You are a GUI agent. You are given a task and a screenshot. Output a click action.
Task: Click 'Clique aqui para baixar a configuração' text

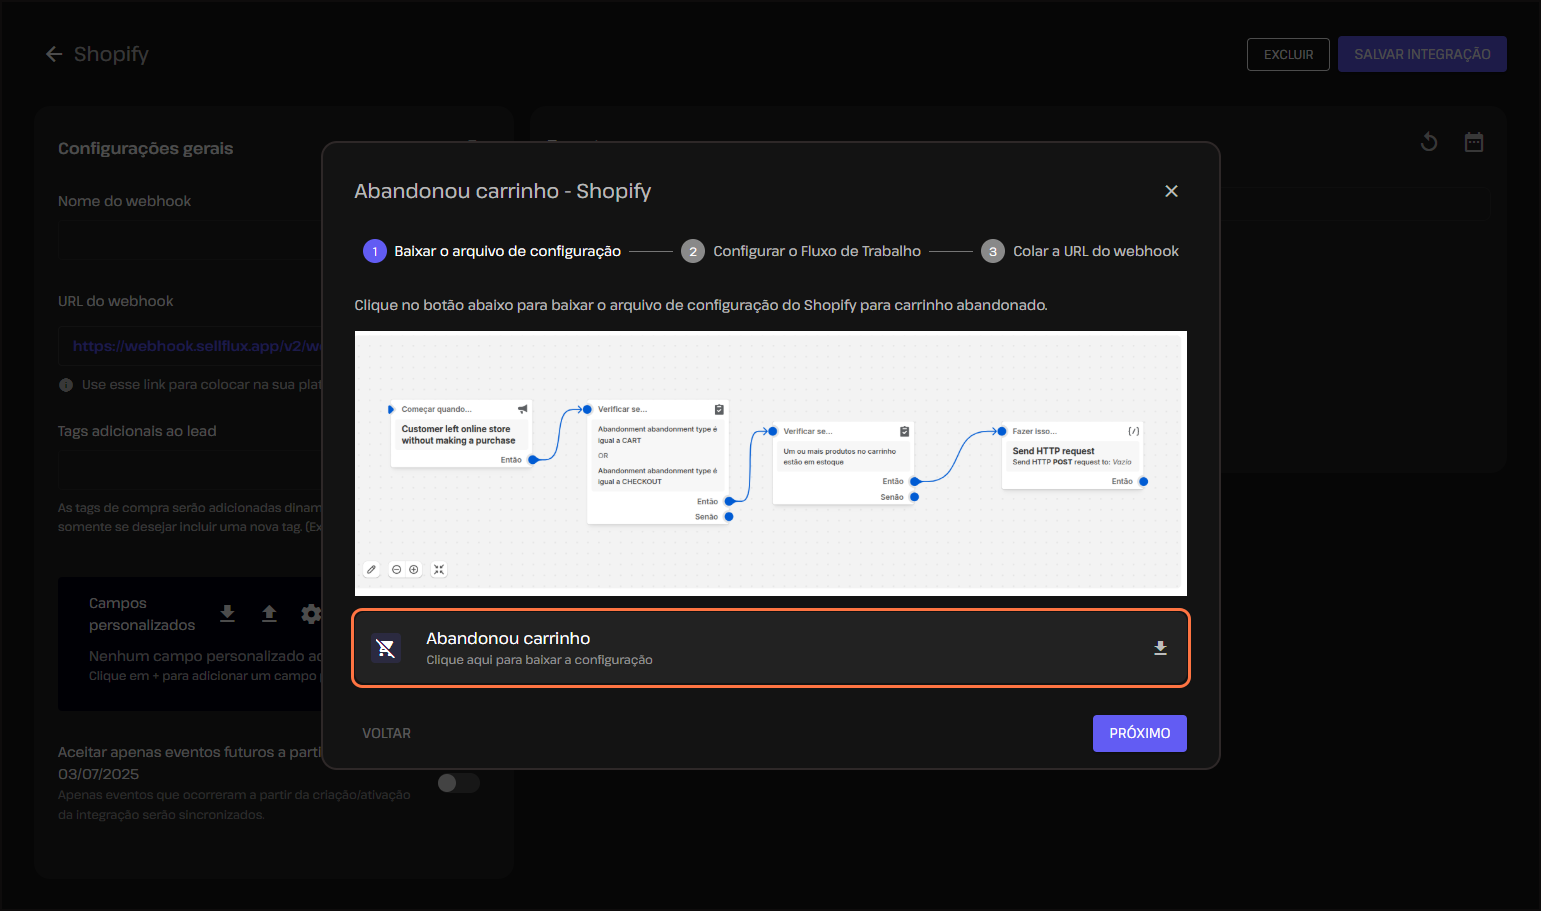[539, 660]
